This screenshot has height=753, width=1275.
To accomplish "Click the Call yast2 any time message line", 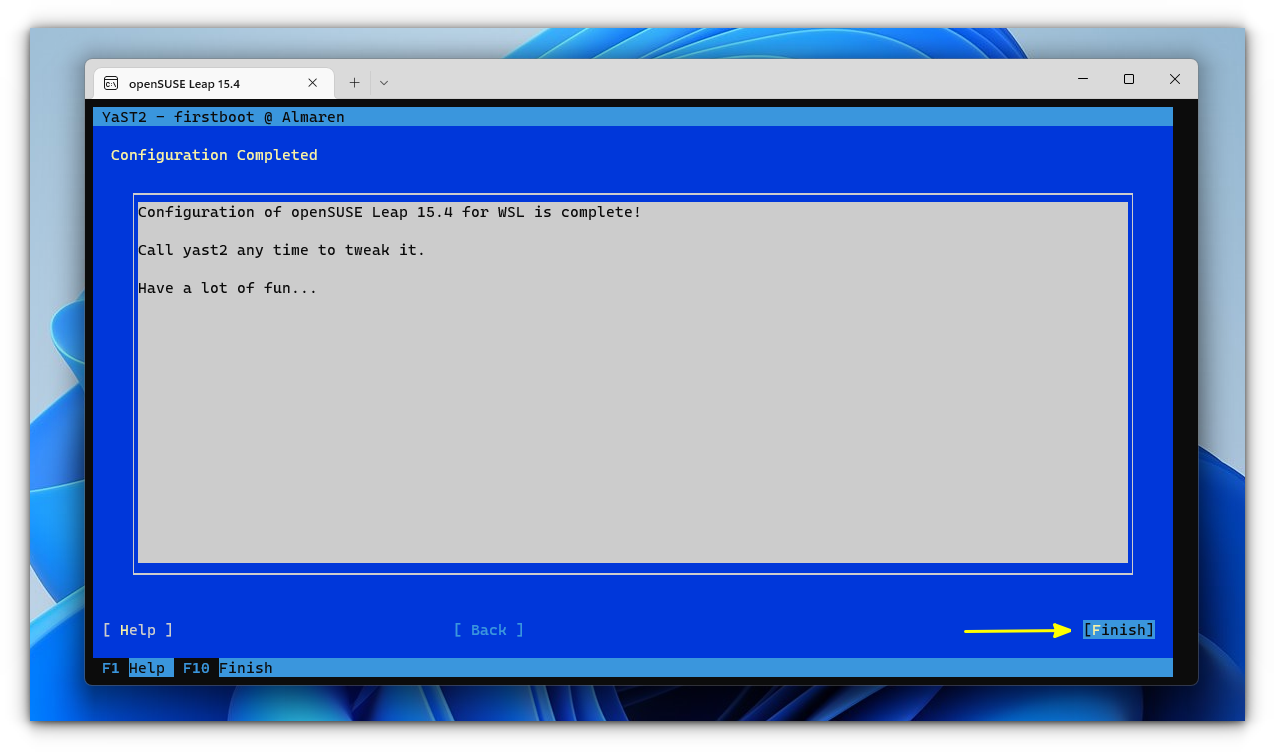I will [280, 250].
